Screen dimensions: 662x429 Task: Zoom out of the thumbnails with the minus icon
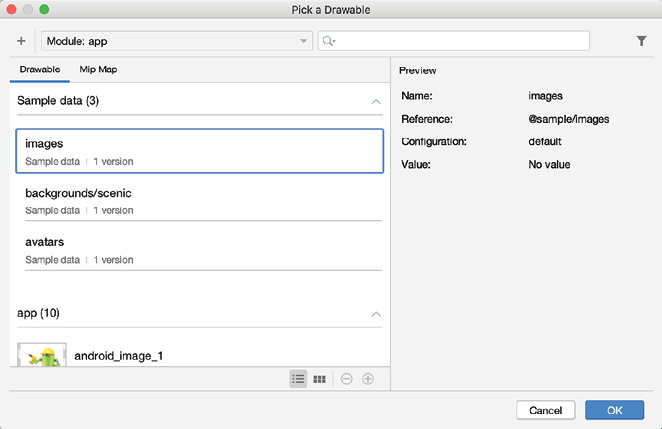[x=346, y=379]
